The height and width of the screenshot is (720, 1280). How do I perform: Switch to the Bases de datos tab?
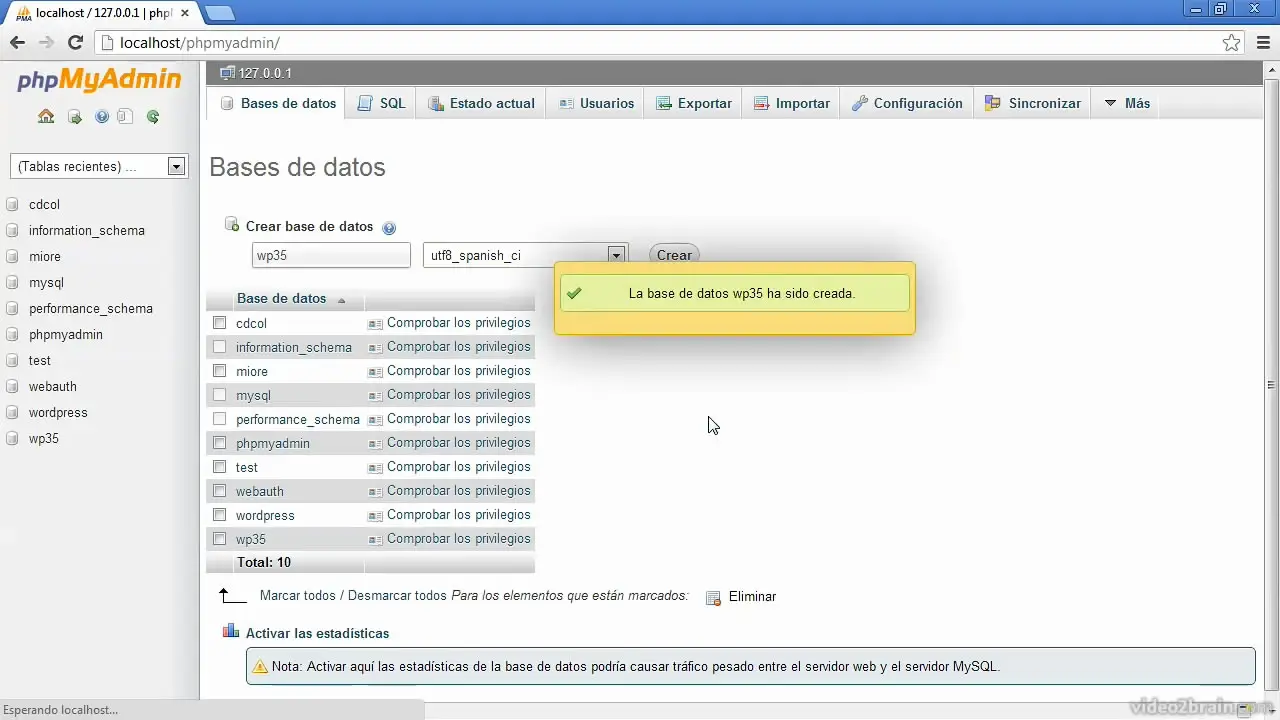click(277, 103)
